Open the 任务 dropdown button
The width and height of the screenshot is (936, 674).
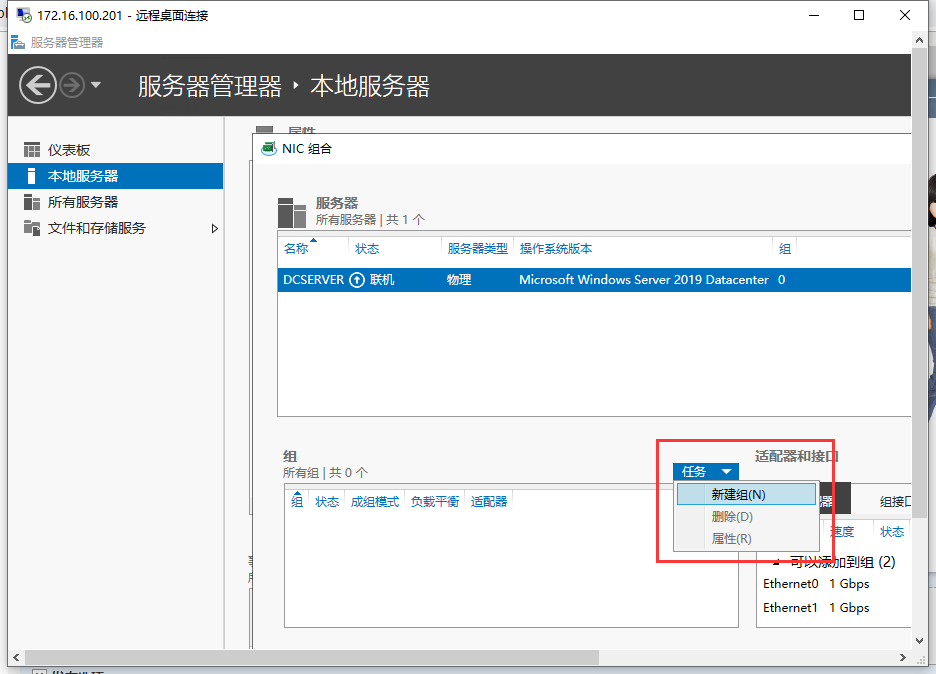coord(706,472)
